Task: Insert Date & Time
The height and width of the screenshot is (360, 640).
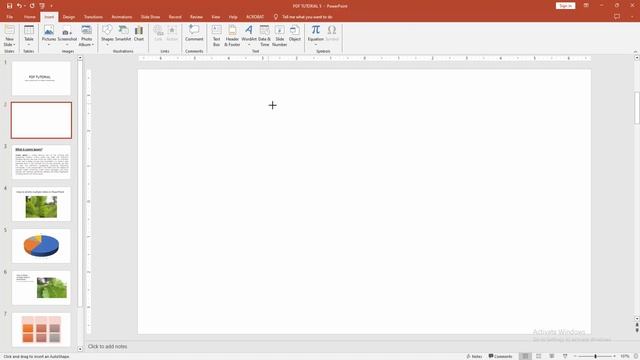Action: (x=264, y=35)
